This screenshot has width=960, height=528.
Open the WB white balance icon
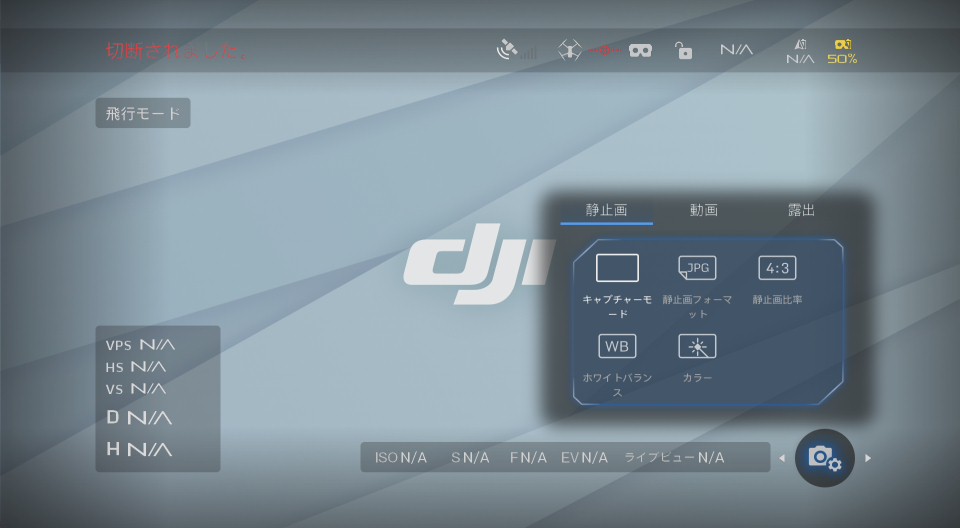(617, 346)
